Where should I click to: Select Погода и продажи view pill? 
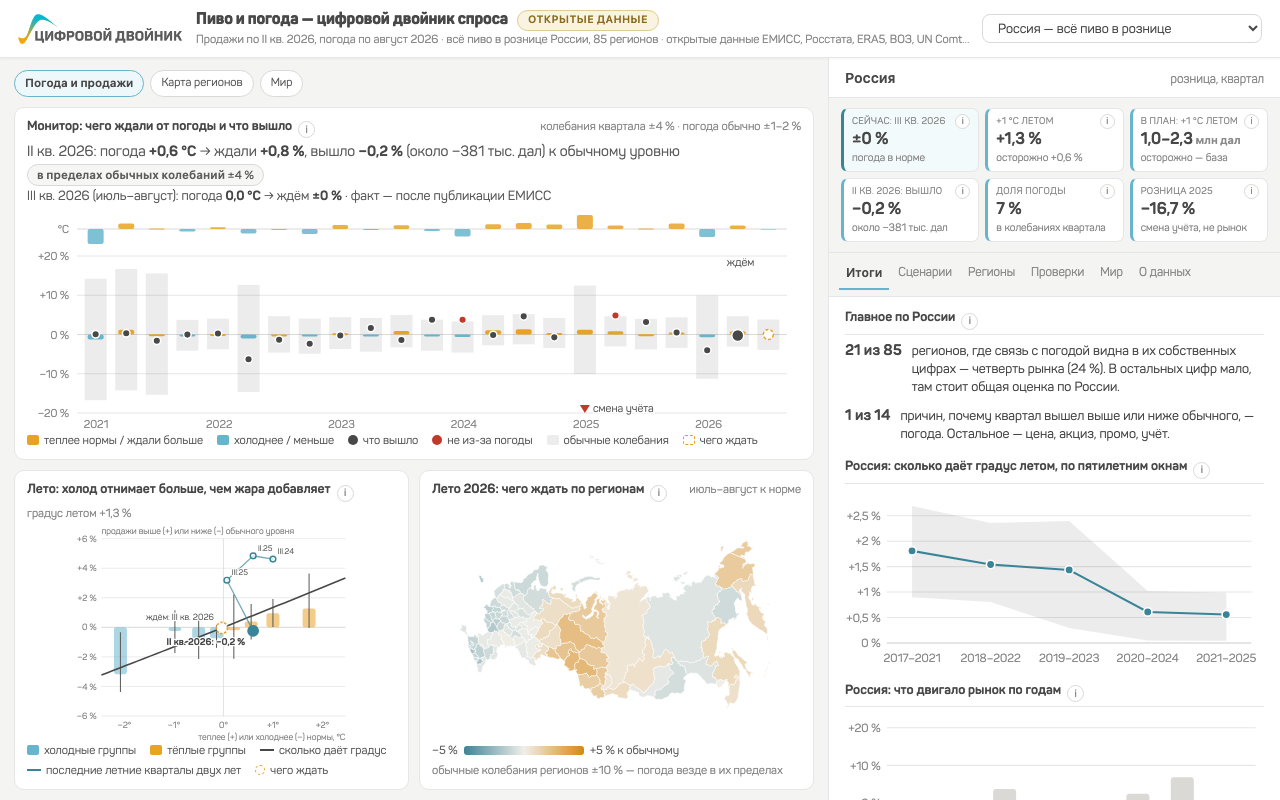point(79,83)
